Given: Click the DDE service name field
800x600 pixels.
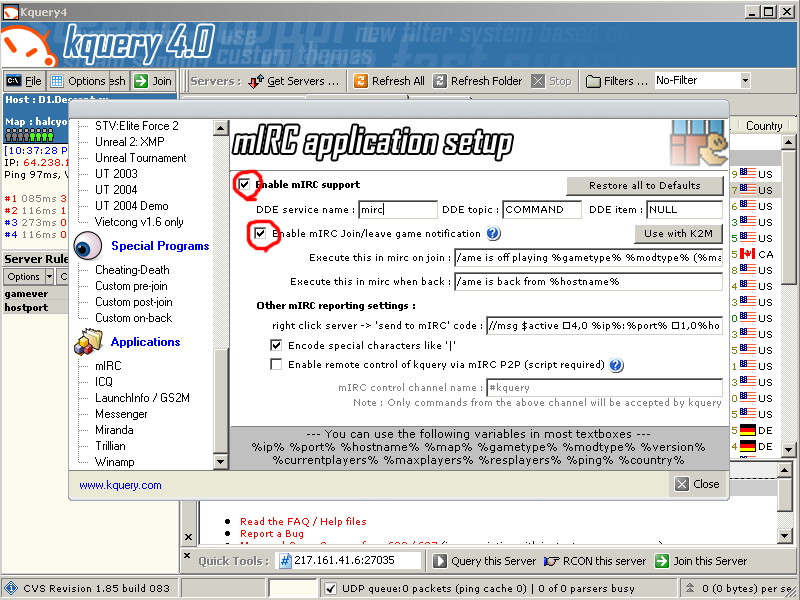Looking at the screenshot, I should click(397, 209).
